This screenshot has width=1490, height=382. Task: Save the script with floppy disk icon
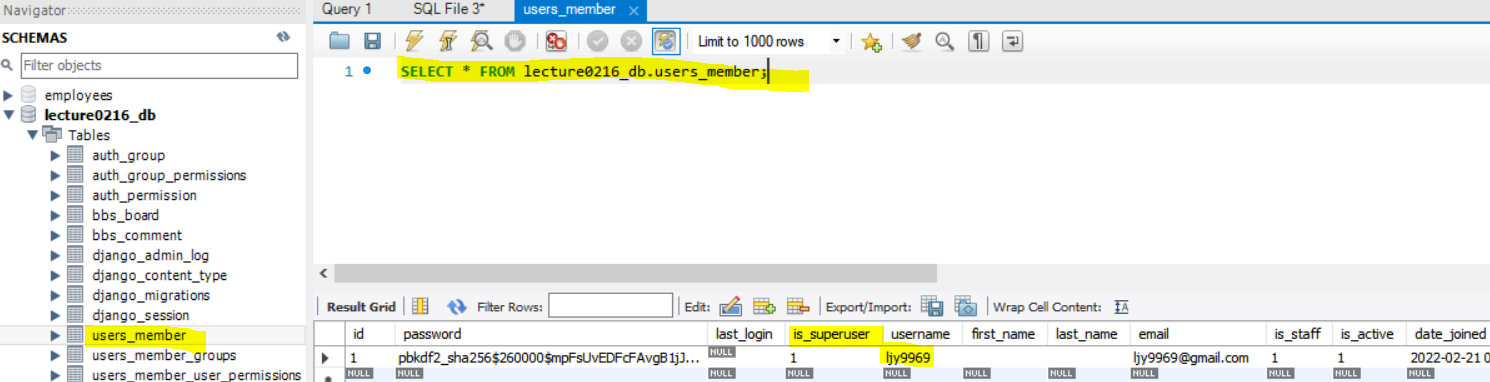[x=372, y=41]
